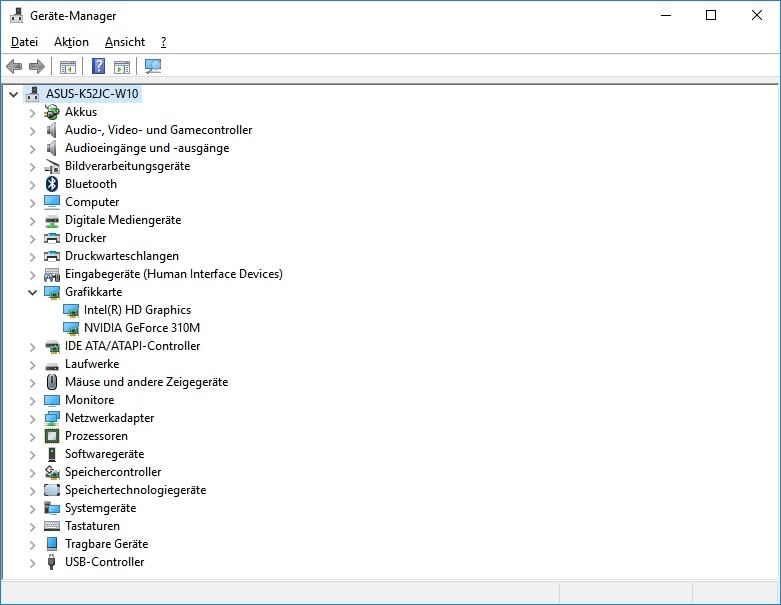
Task: Click the Netzwerkadapter icon
Action: point(52,418)
